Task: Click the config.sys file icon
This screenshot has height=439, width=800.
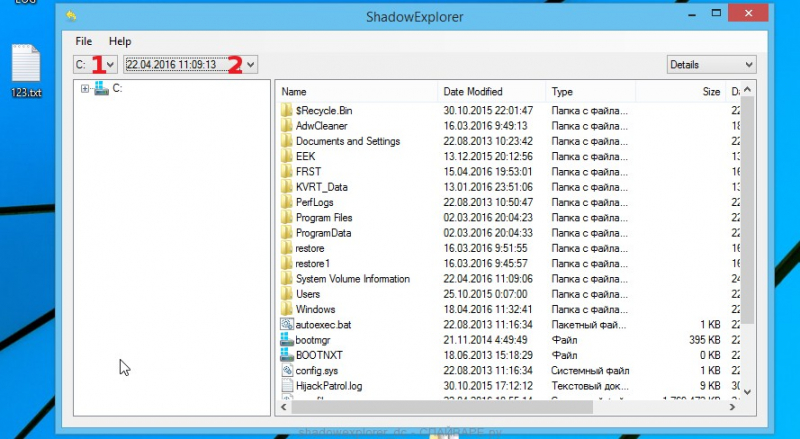Action: 287,371
